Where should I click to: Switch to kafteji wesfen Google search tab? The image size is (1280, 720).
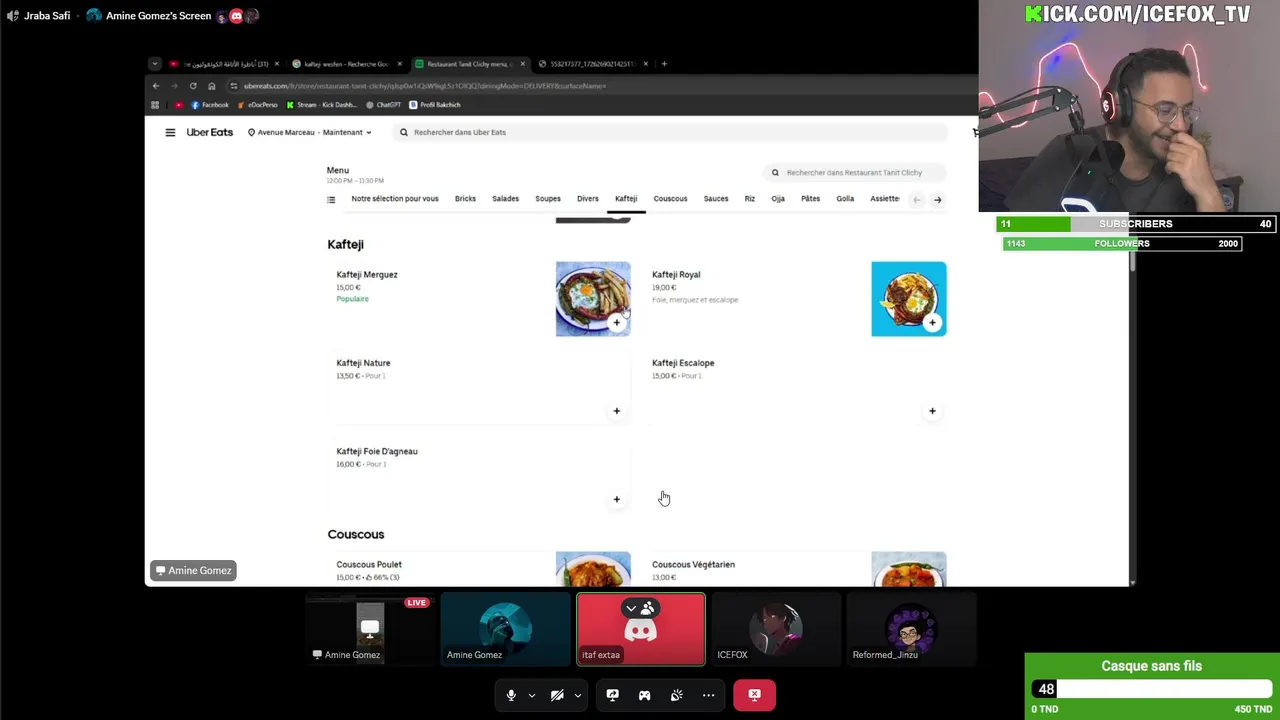(x=347, y=64)
